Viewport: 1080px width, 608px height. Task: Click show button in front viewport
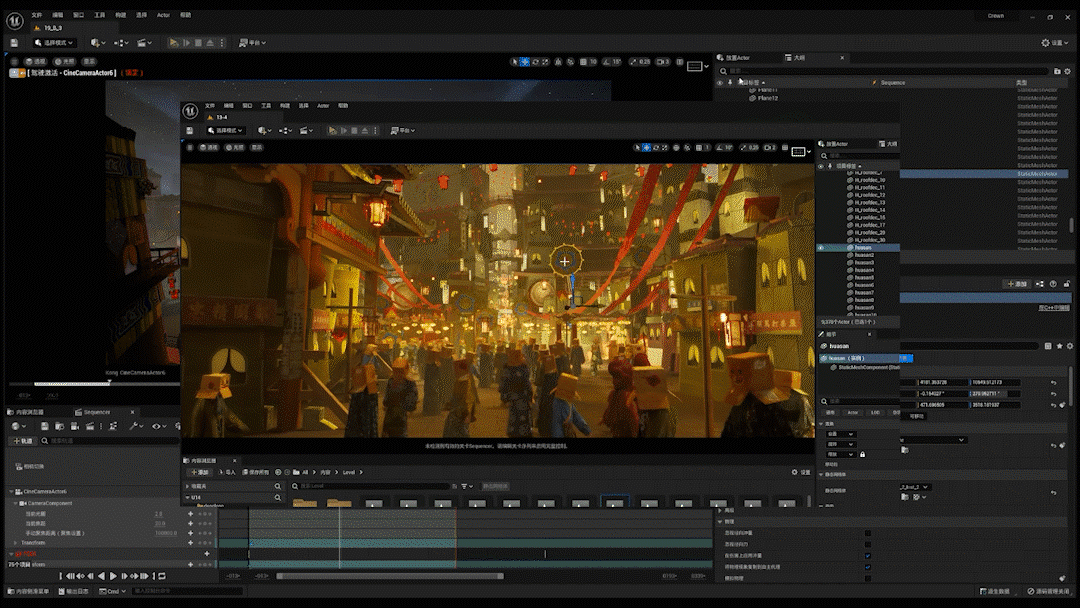click(x=257, y=147)
